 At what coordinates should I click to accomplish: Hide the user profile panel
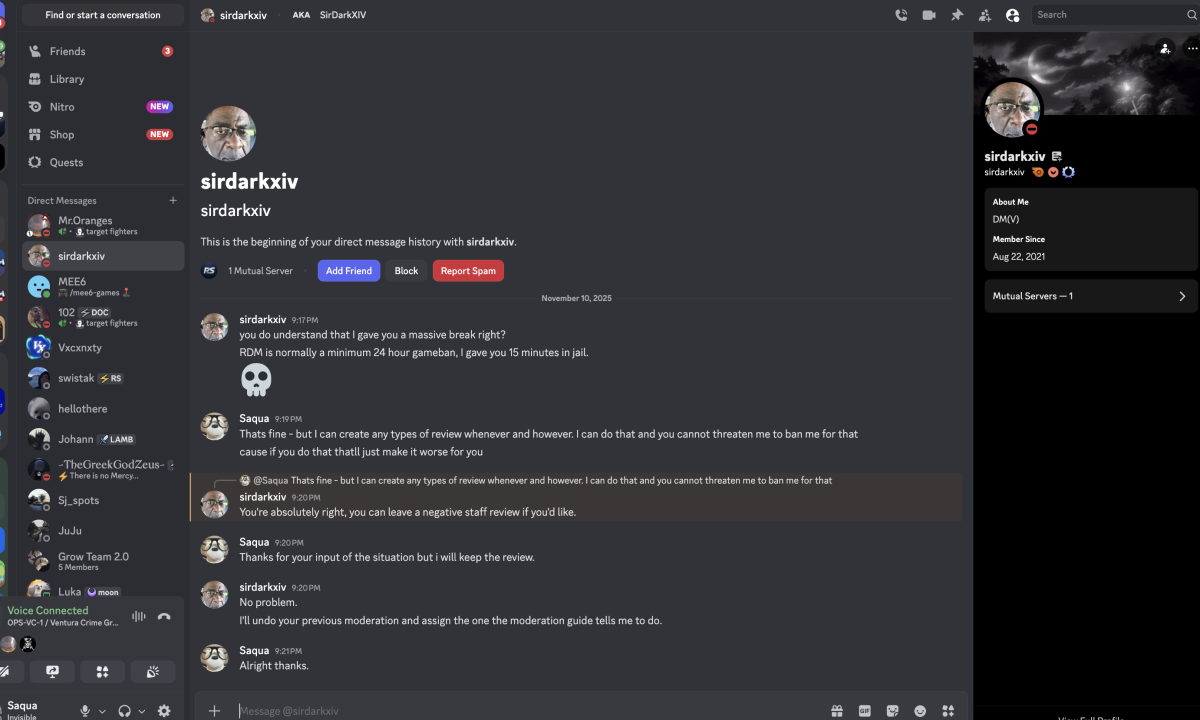tap(1013, 15)
